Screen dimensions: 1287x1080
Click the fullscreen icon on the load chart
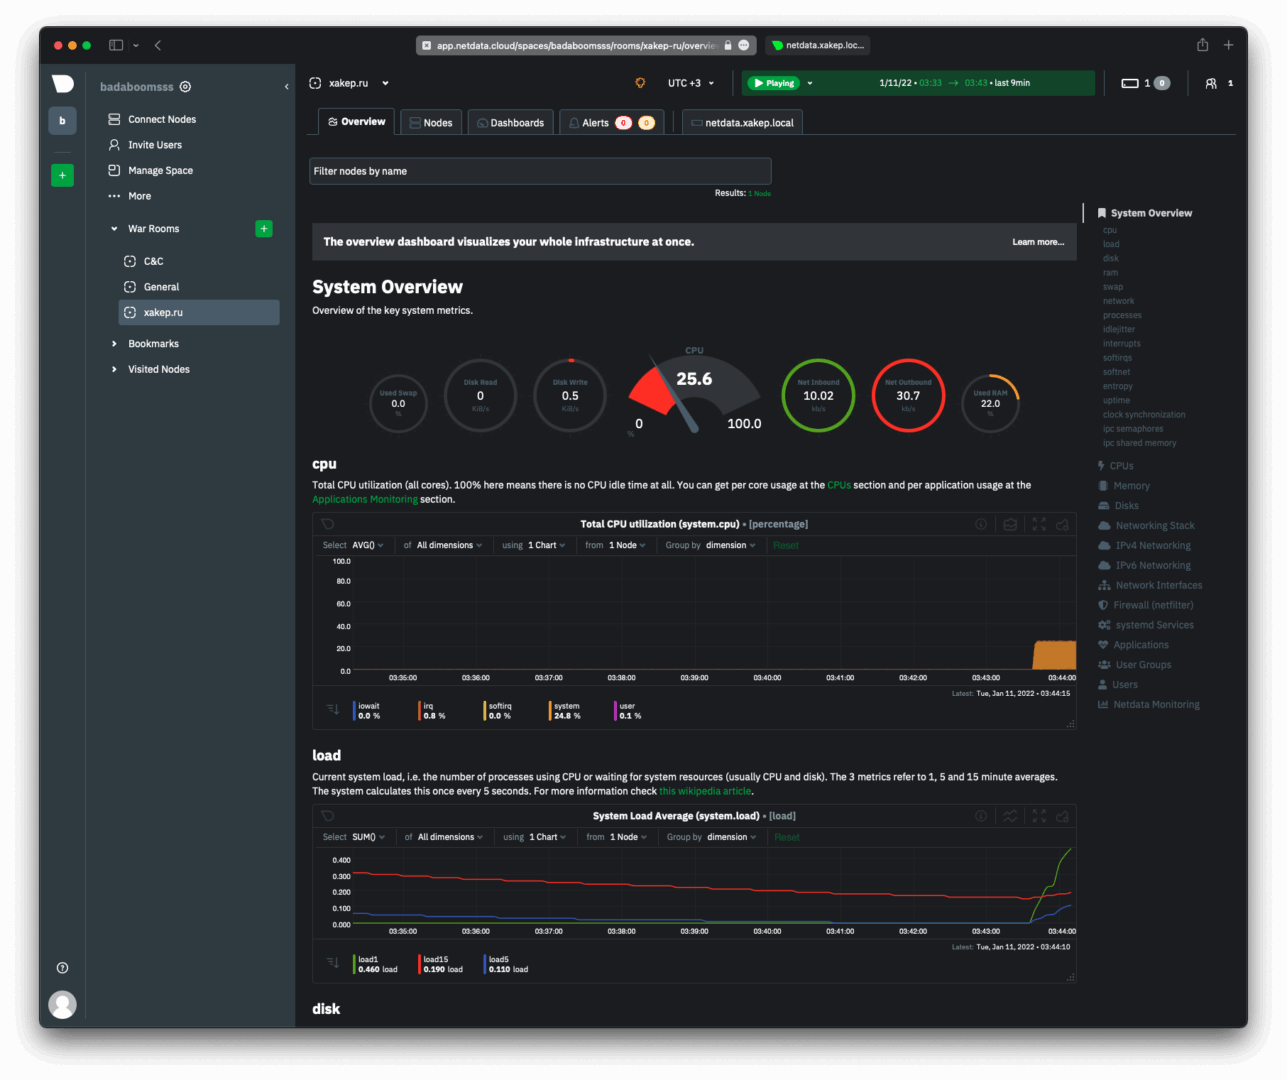click(x=1039, y=816)
